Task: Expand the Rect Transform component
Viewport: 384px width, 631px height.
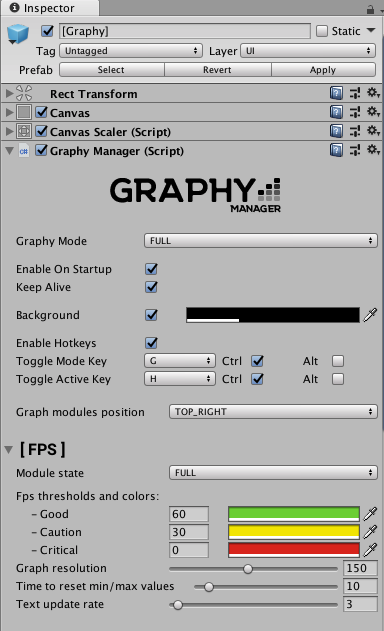Action: pyautogui.click(x=9, y=94)
